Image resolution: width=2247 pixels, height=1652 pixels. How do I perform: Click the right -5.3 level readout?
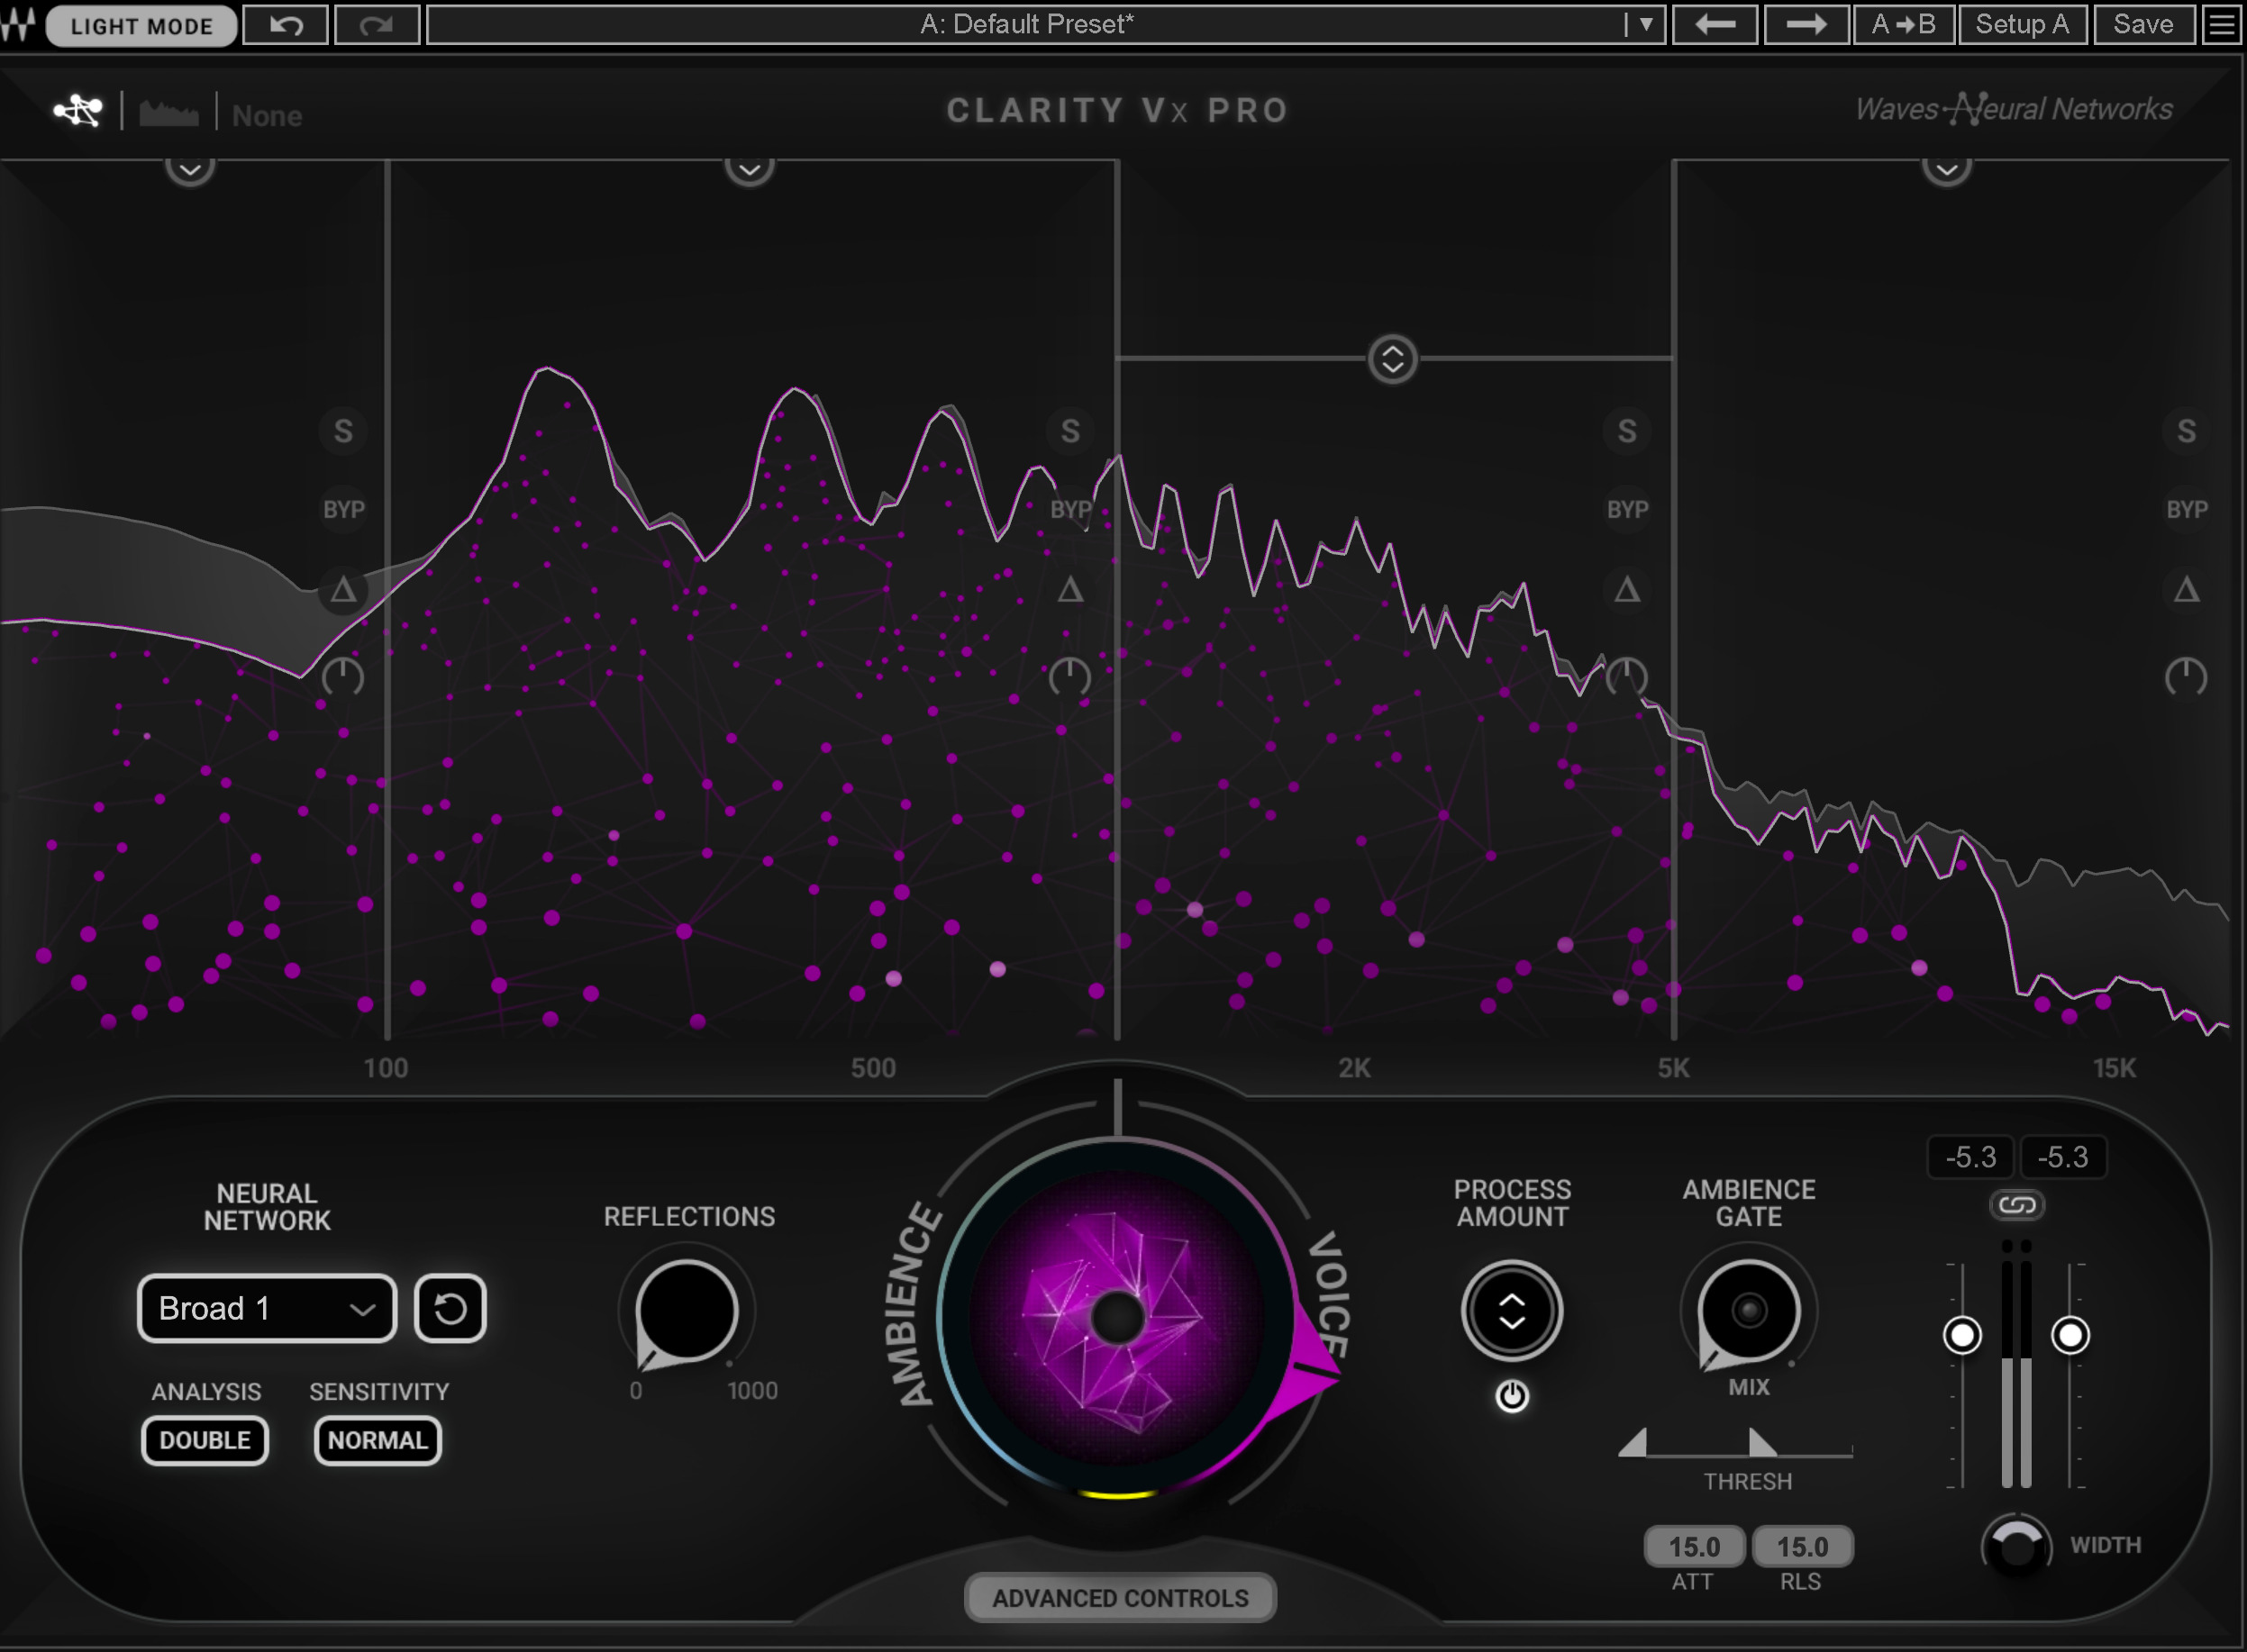point(2063,1157)
